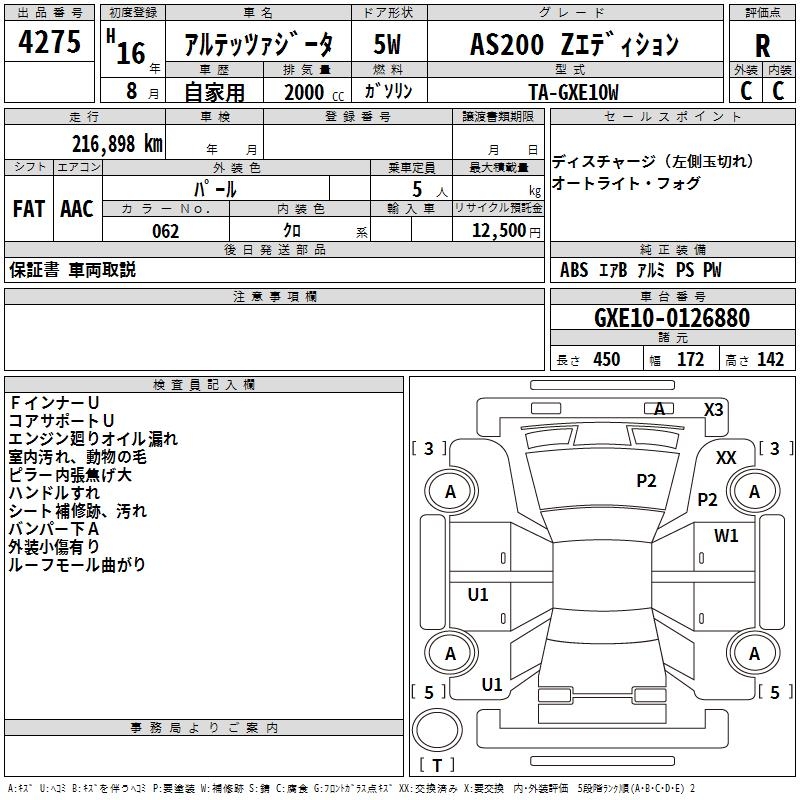The height and width of the screenshot is (800, 800).
Task: Click the color number 062 field
Action: tap(165, 231)
